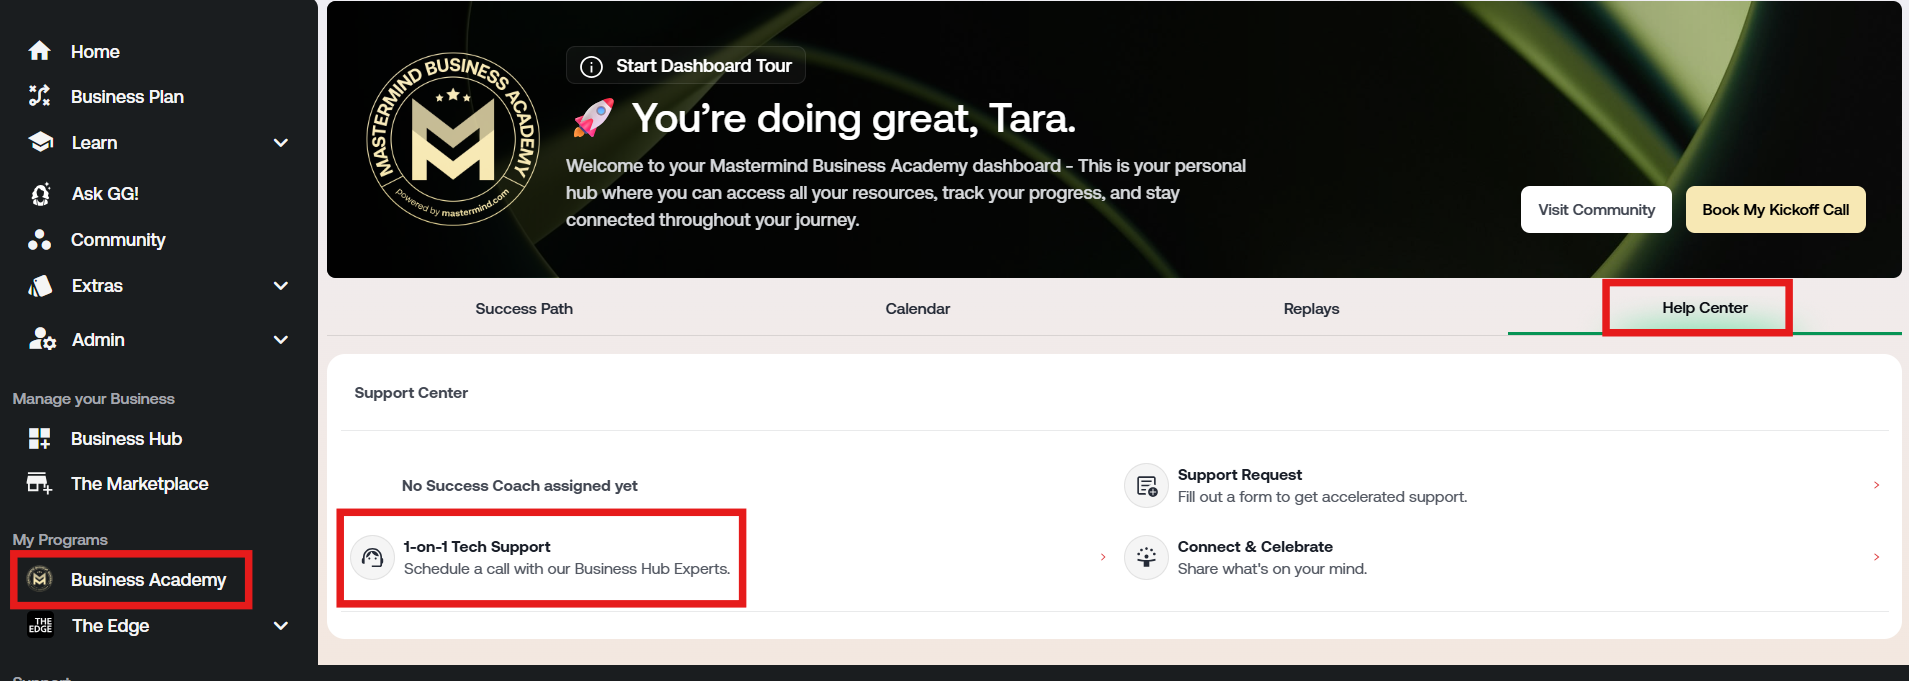This screenshot has height=681, width=1909.
Task: Click the rocket emoji beside the greeting
Action: coord(593,118)
